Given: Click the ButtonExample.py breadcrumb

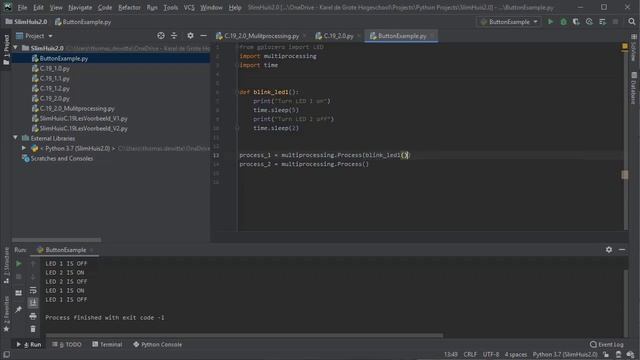Looking at the screenshot, I should click(83, 22).
